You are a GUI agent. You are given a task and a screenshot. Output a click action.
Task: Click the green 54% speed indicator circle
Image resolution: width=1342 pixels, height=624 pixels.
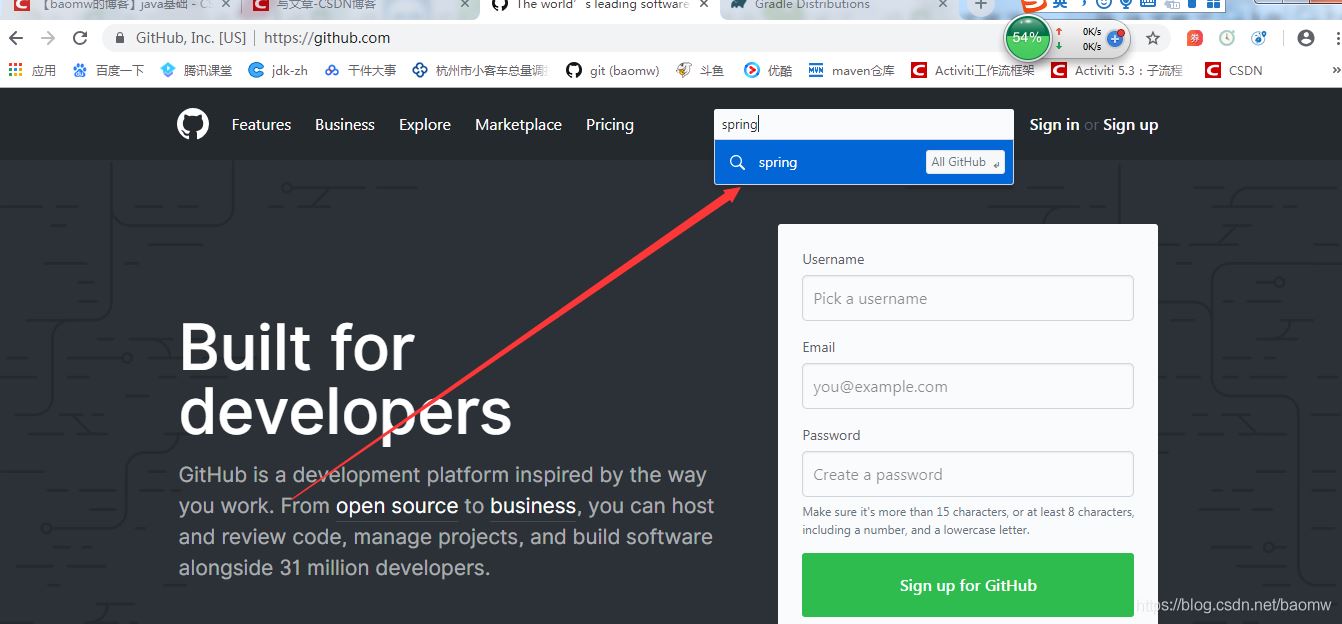pyautogui.click(x=1027, y=38)
